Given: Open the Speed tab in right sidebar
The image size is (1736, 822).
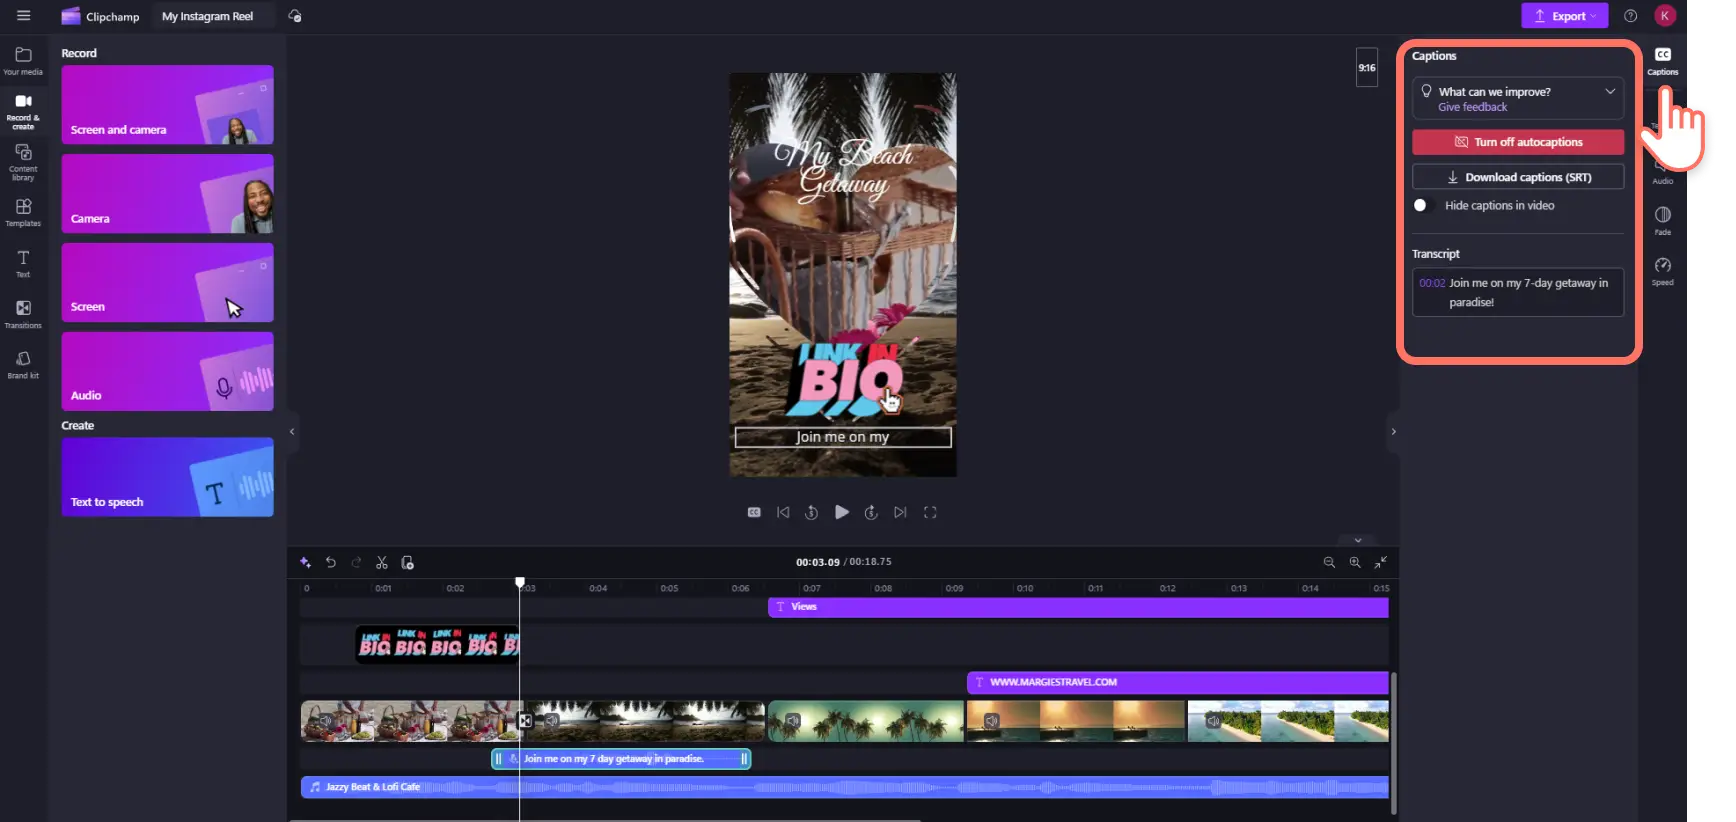Looking at the screenshot, I should pyautogui.click(x=1662, y=271).
